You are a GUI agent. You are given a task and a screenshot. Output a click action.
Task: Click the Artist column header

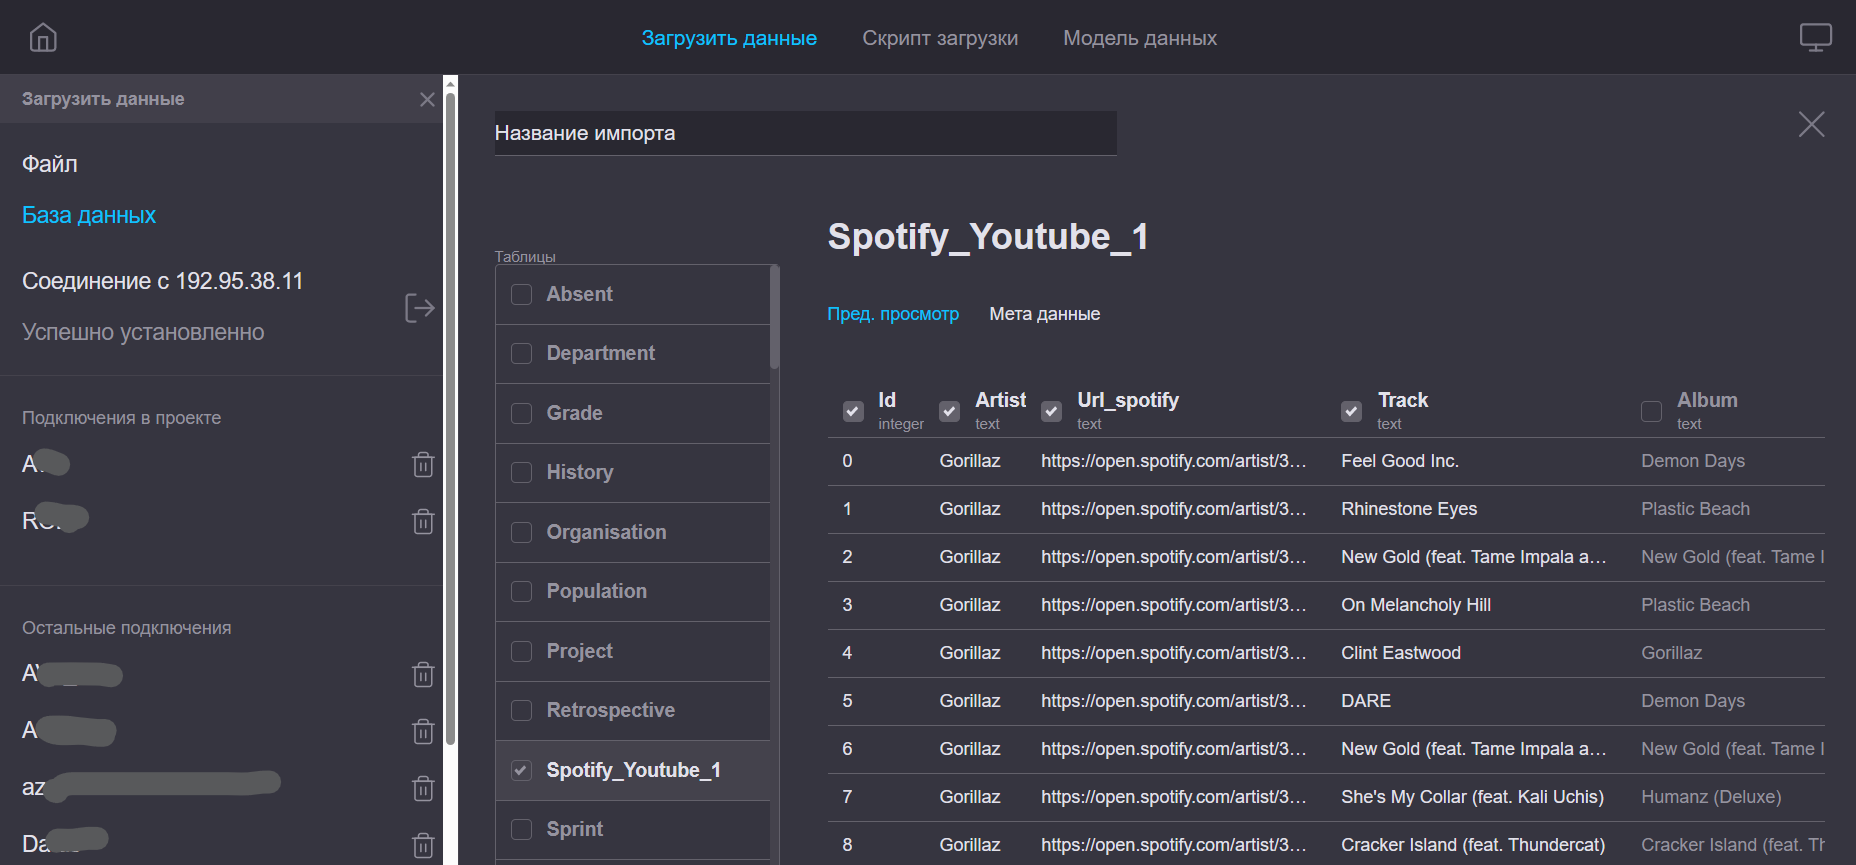coord(1000,400)
